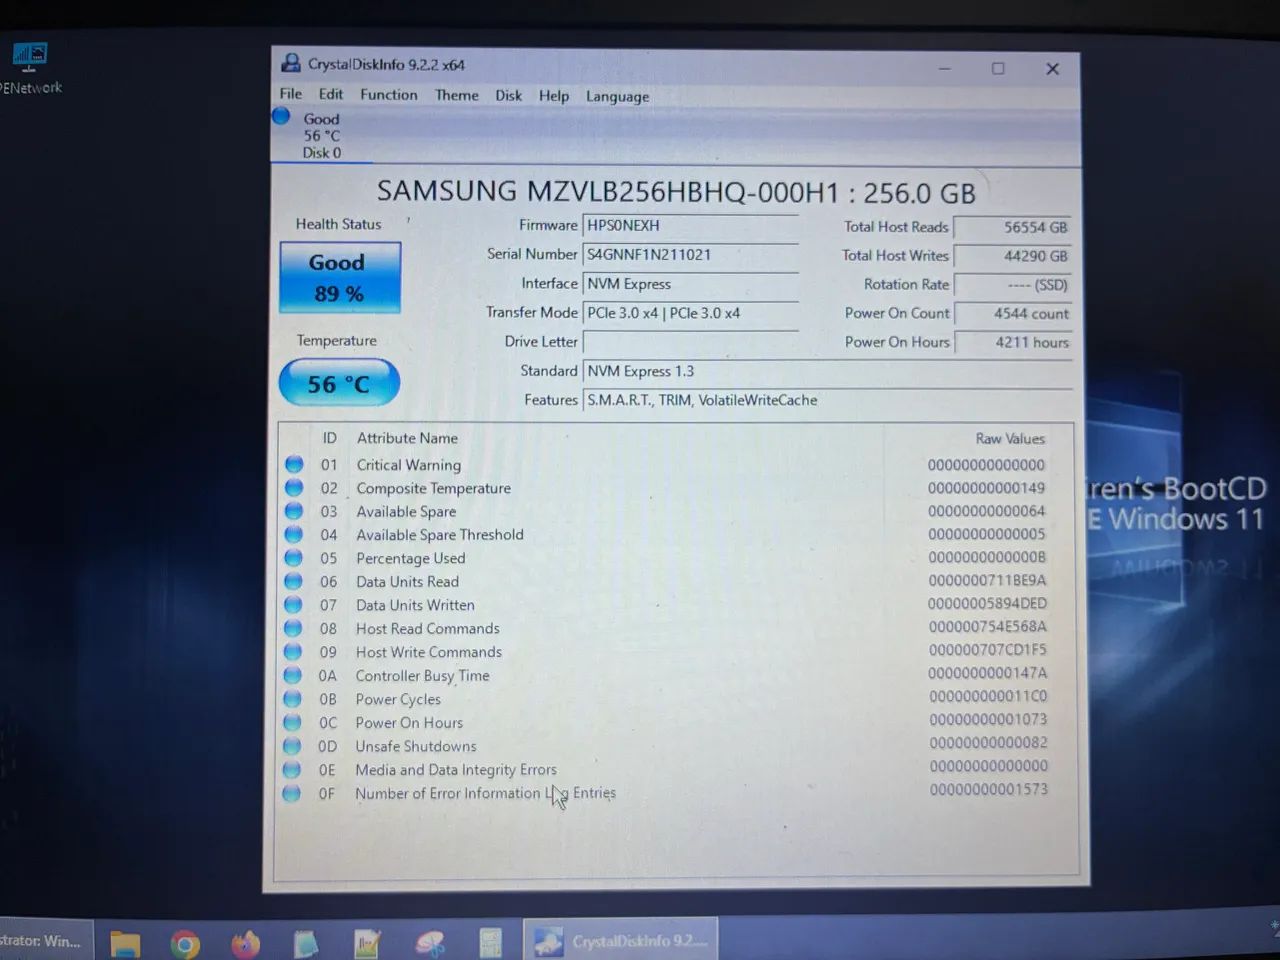Select the Critical Warning attribute name
This screenshot has height=960, width=1280.
[409, 465]
